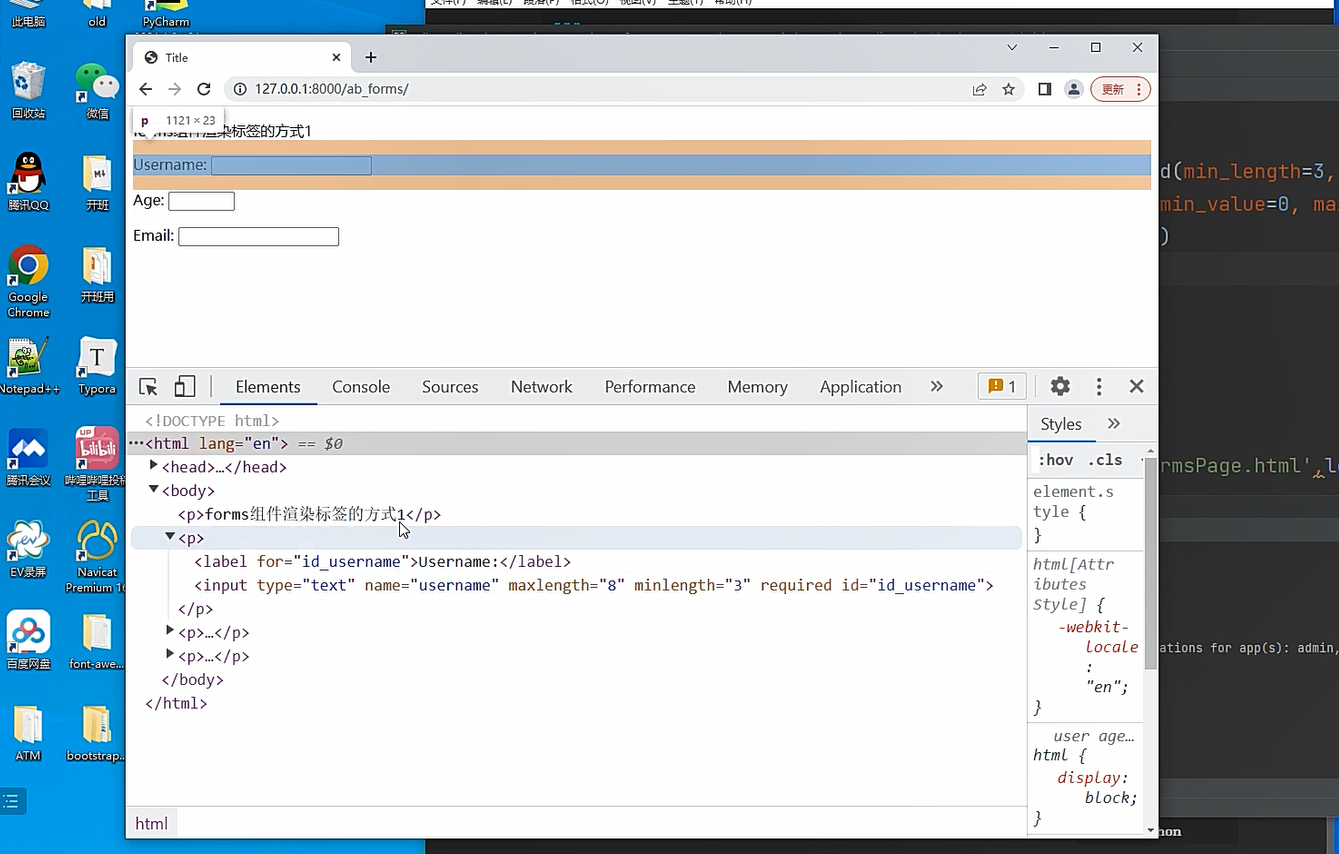
Task: Toggle device toolbar in DevTools
Action: (x=184, y=387)
